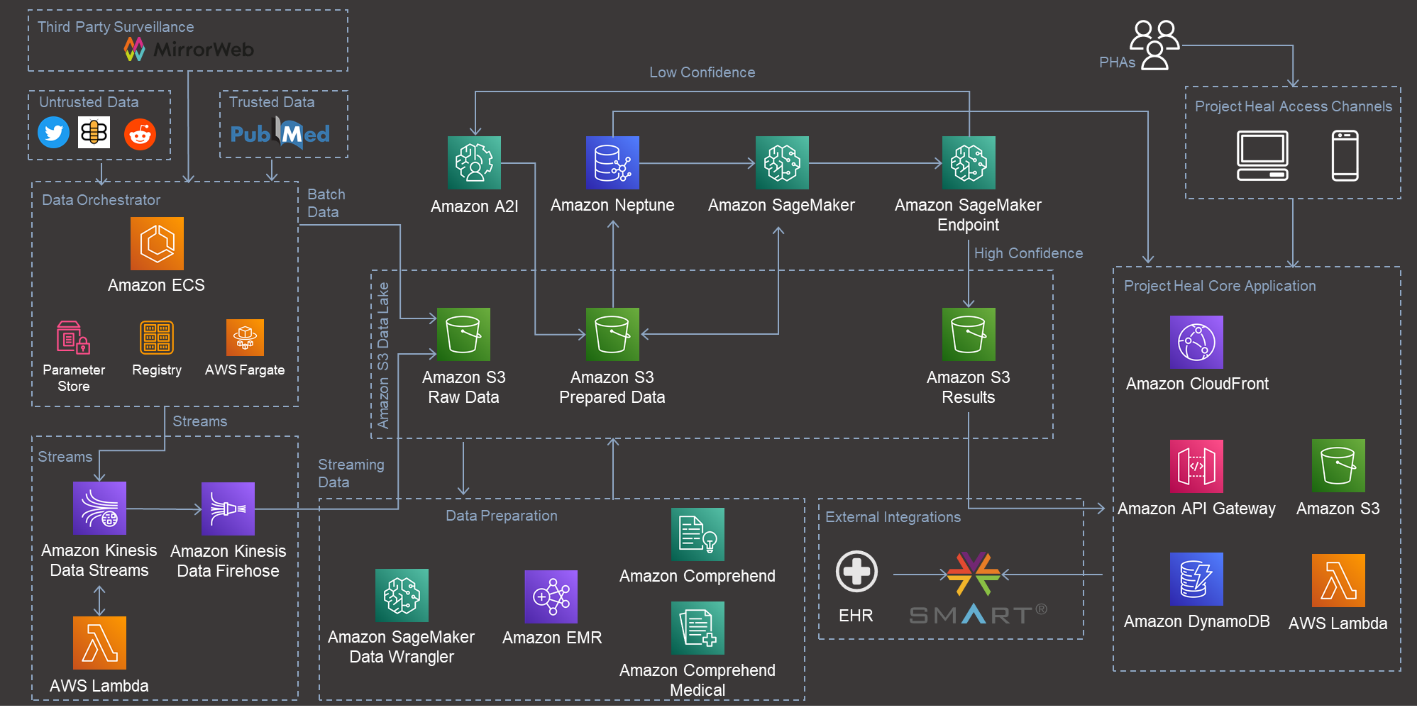Screen dimensions: 1417x710
Task: Select the Registry icon
Action: pos(157,339)
